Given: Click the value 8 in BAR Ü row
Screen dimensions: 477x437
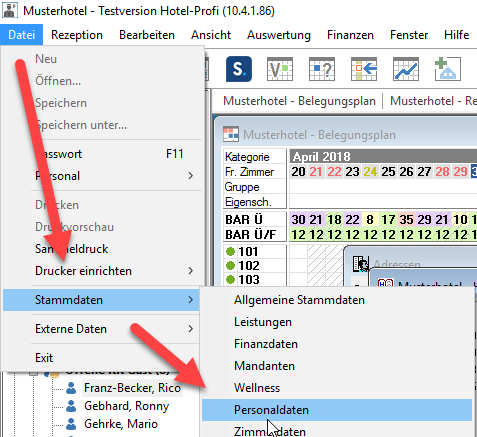Looking at the screenshot, I should 370,219.
